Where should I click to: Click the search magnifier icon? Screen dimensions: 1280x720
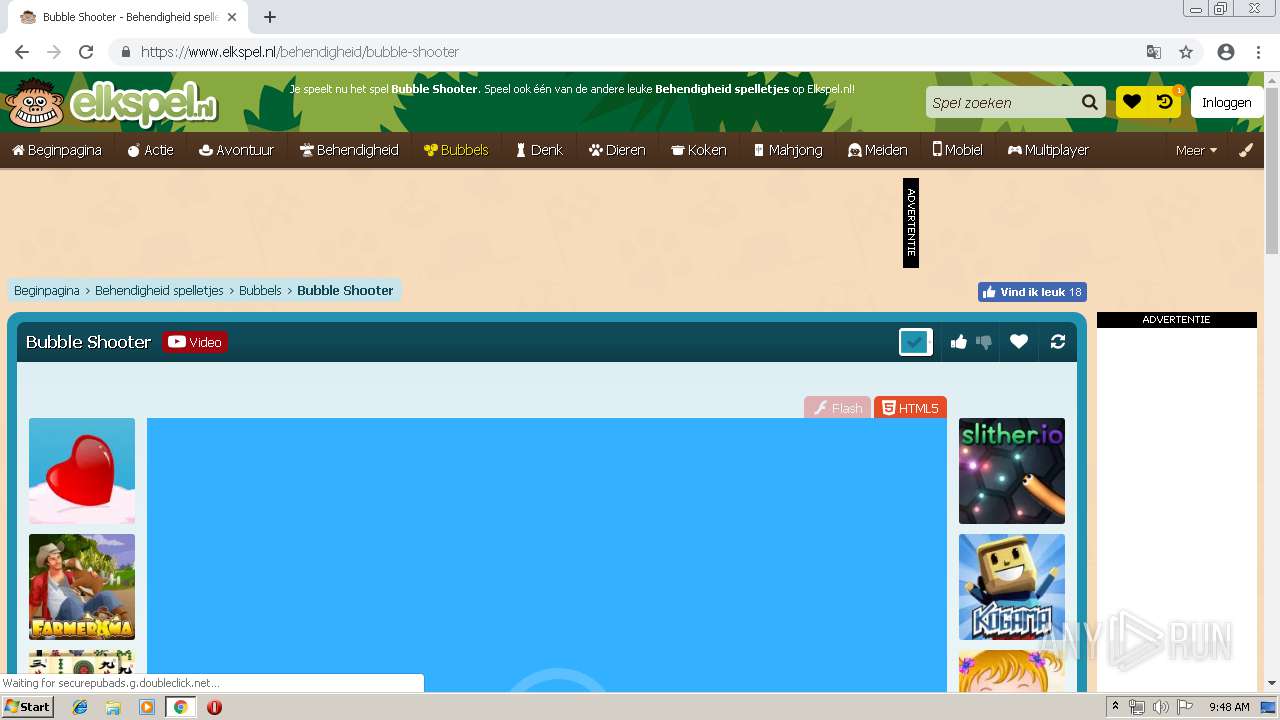[x=1089, y=102]
